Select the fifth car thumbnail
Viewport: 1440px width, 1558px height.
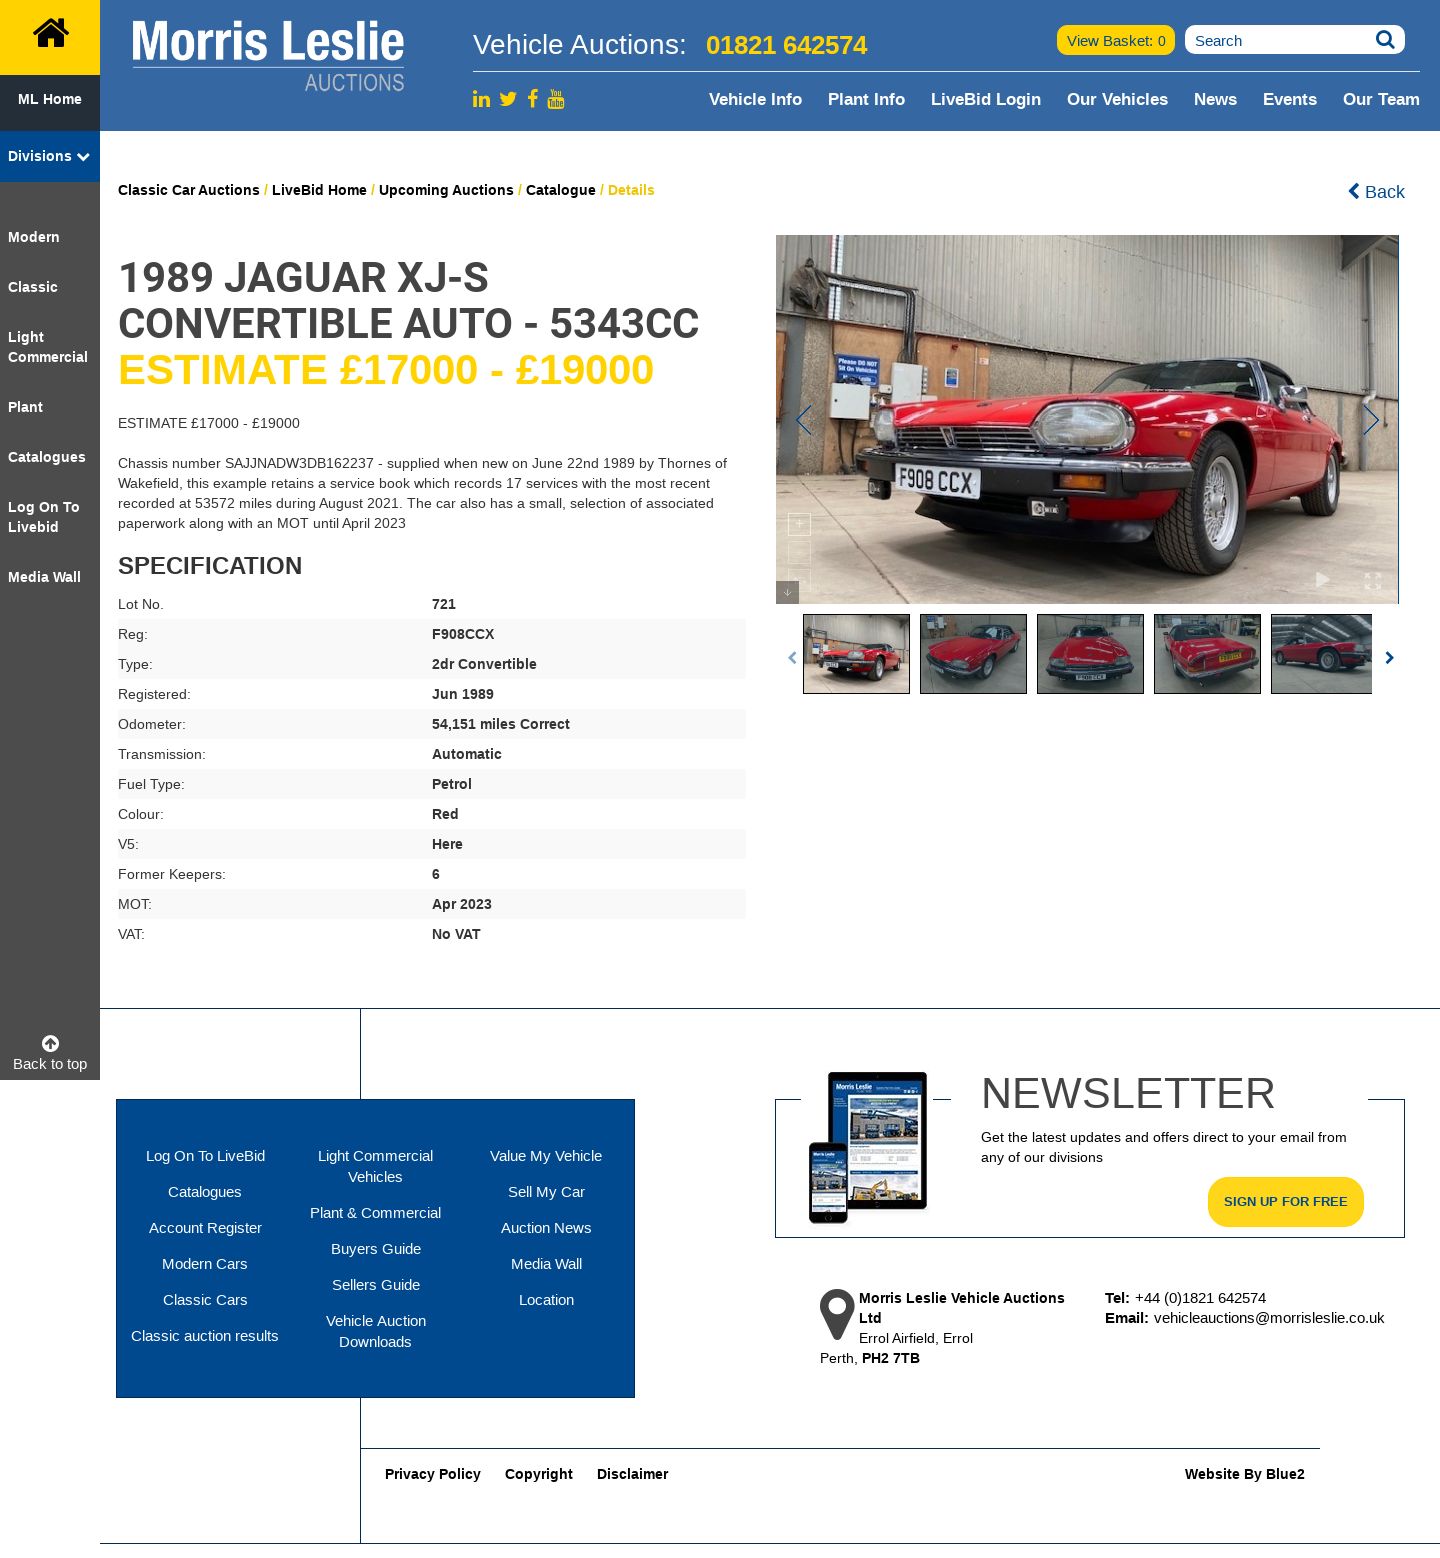[x=1322, y=654]
